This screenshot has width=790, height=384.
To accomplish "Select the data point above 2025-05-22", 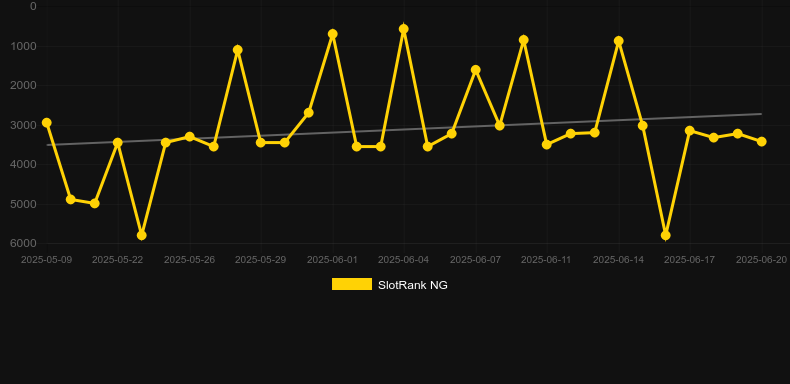I will pyautogui.click(x=117, y=143).
